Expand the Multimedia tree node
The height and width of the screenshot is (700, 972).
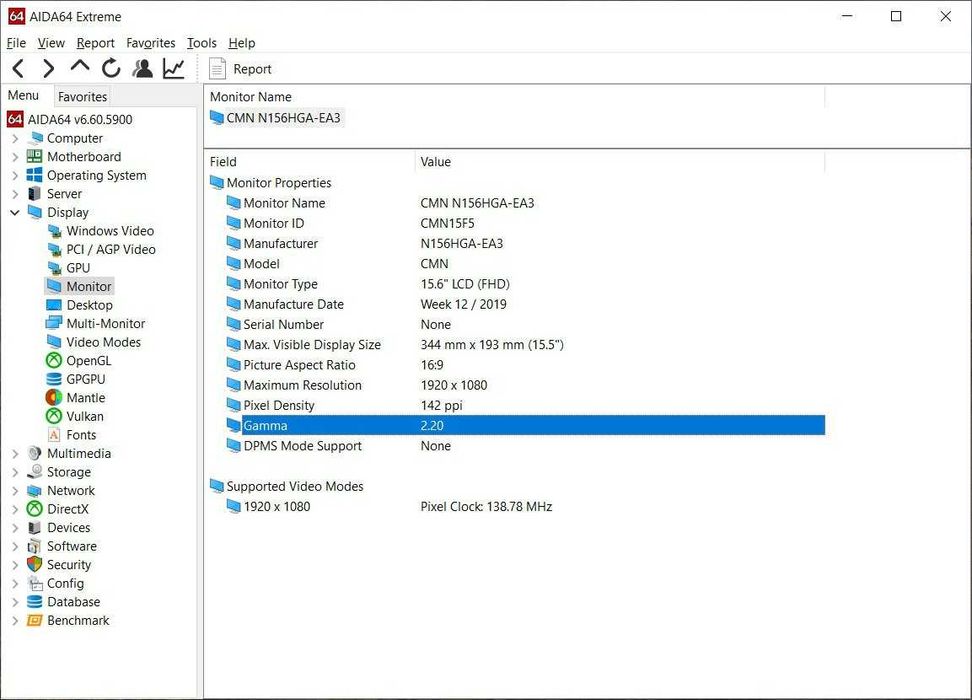pyautogui.click(x=15, y=454)
